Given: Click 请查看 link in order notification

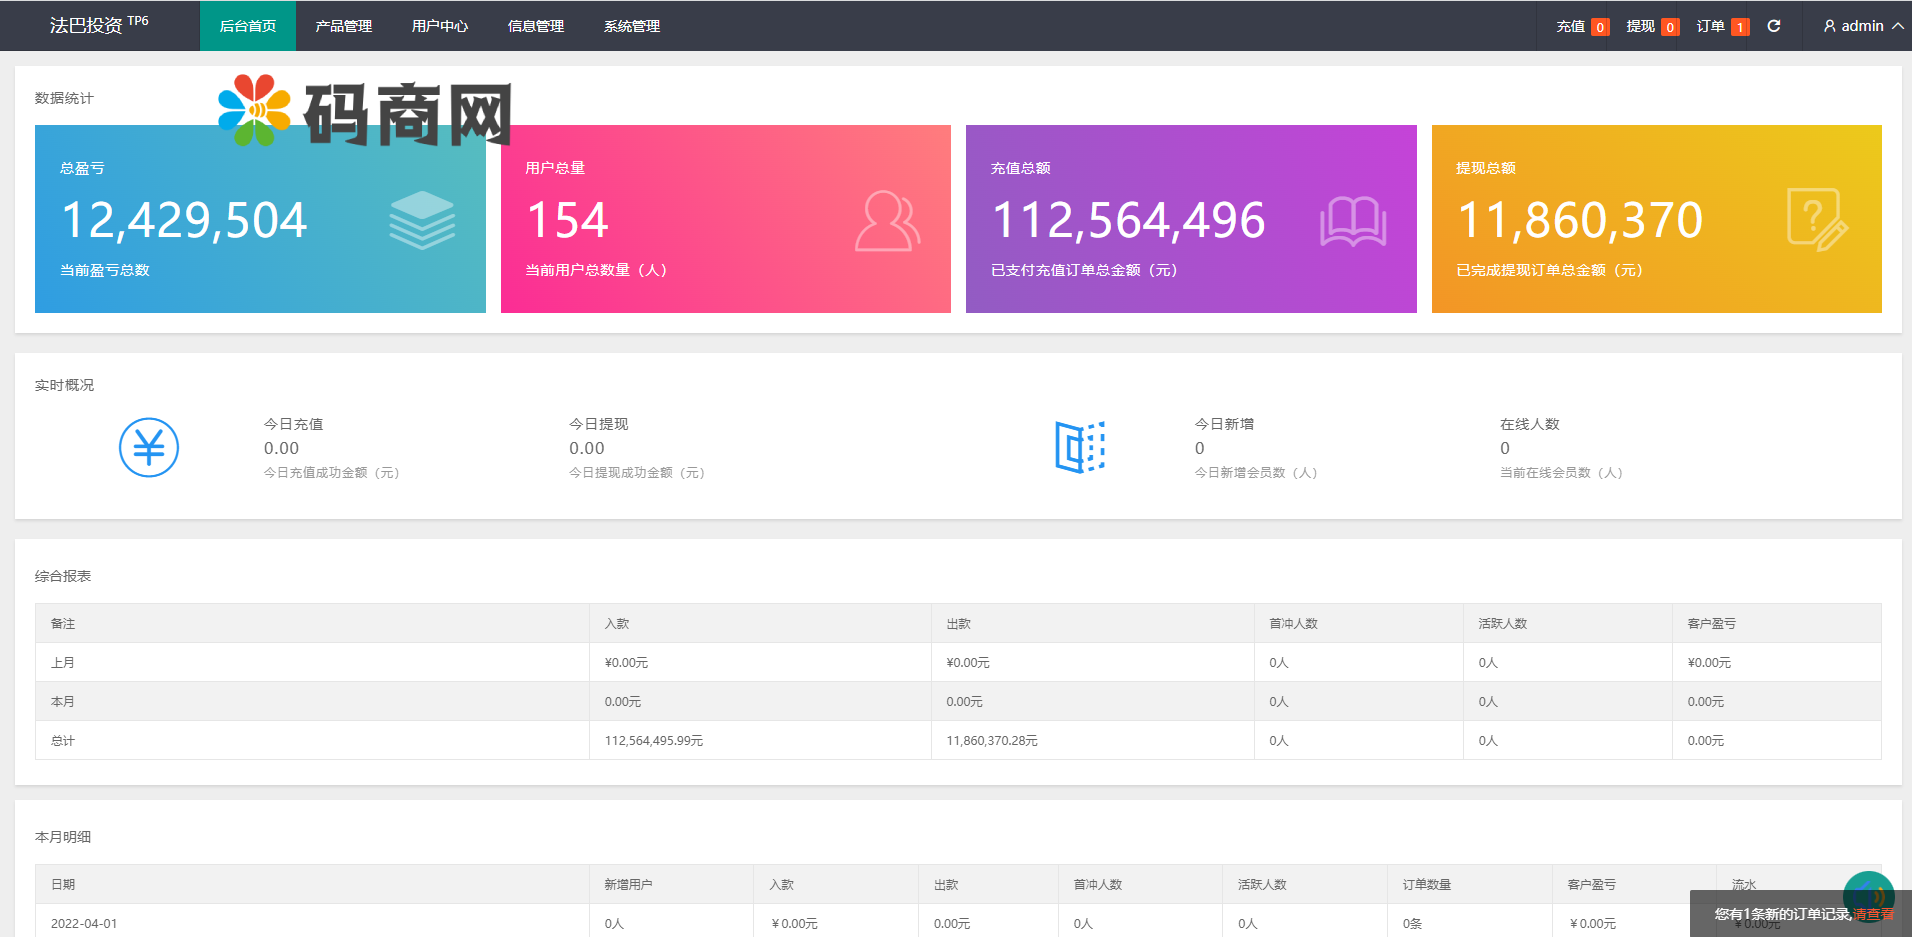Looking at the screenshot, I should coord(1874,914).
